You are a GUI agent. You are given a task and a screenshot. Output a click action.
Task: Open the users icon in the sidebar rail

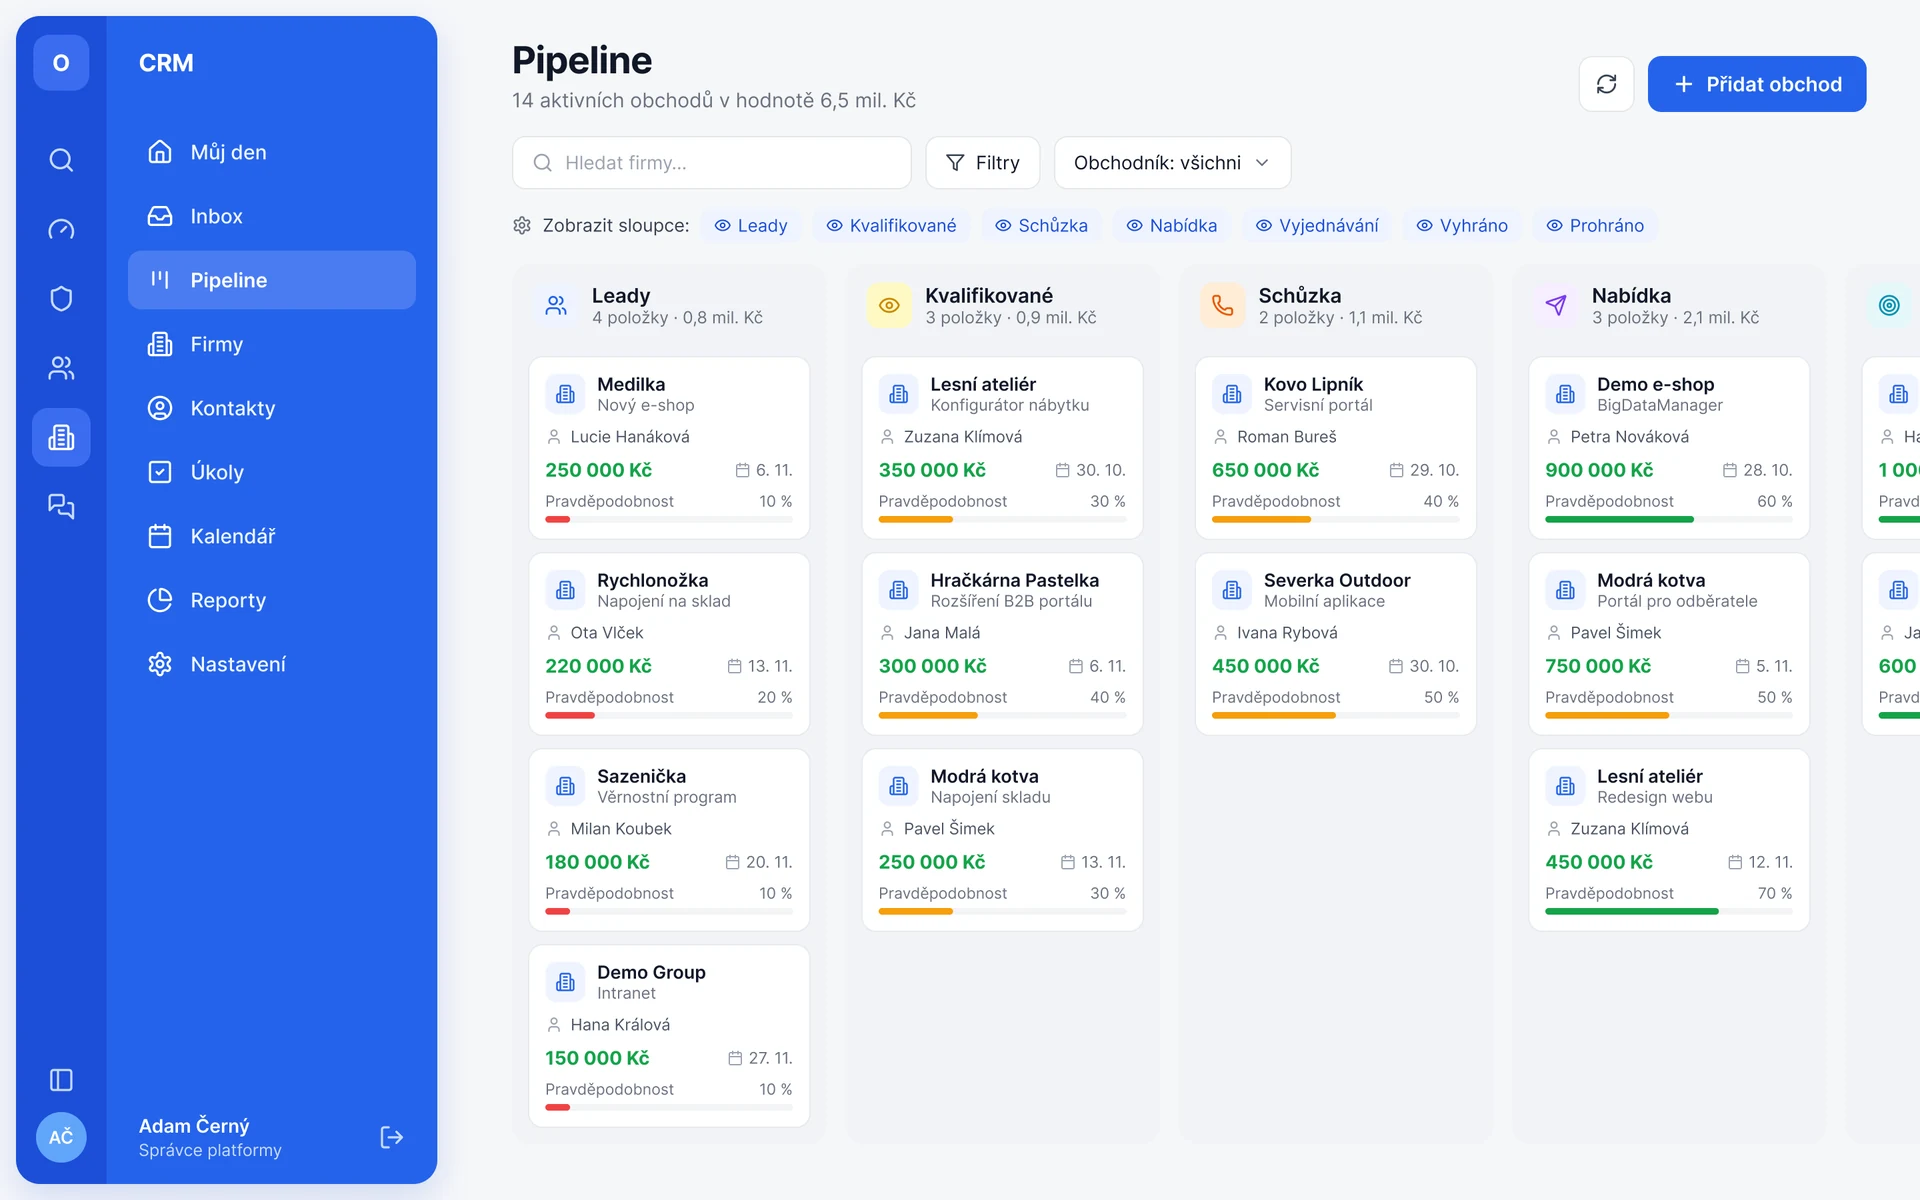coord(61,368)
